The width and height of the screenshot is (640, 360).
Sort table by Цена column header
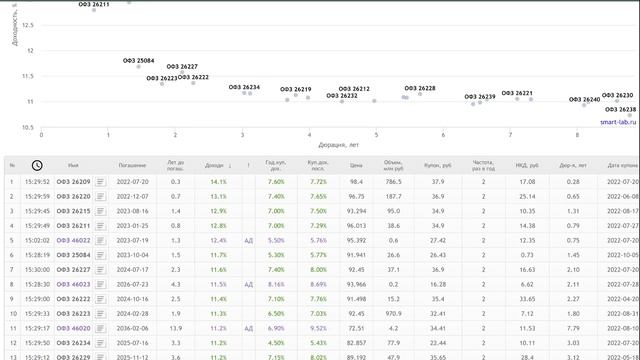[356, 165]
